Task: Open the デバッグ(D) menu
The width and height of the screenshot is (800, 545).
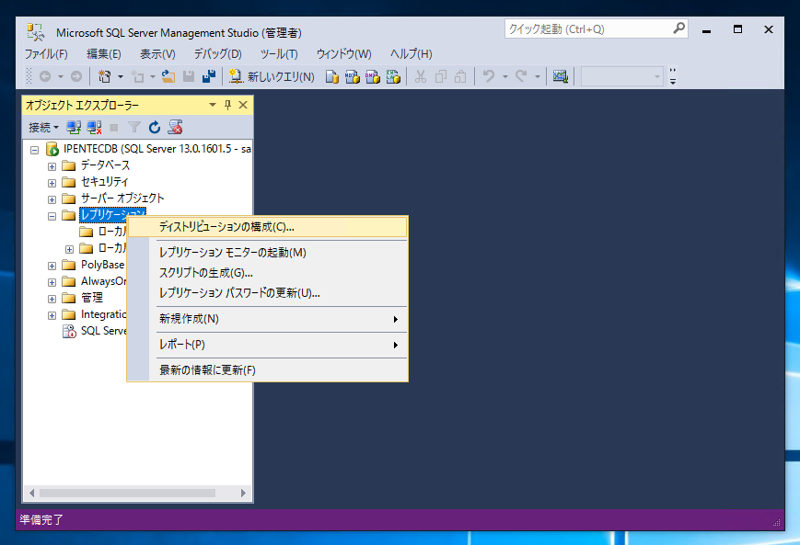Action: tap(217, 54)
